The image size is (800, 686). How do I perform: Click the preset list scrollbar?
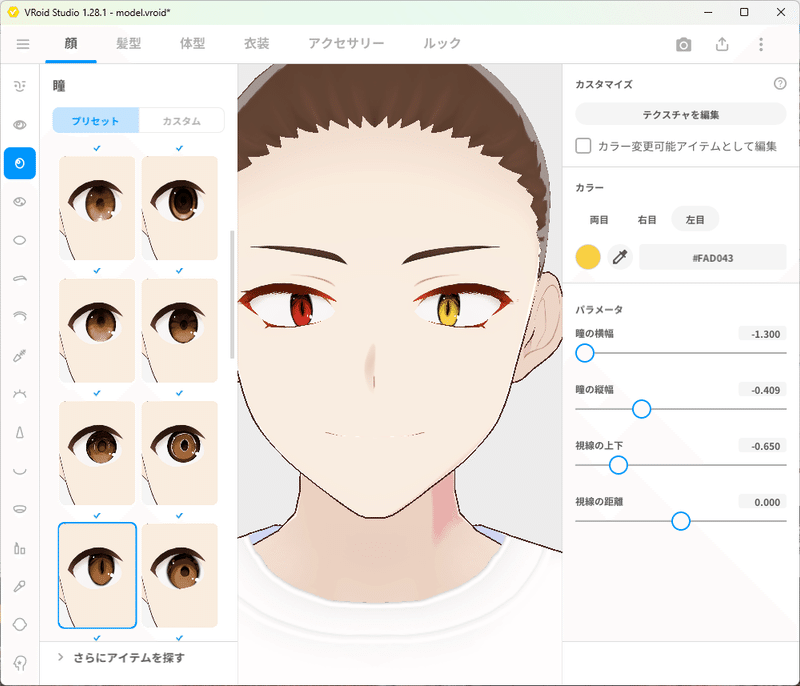pos(232,294)
